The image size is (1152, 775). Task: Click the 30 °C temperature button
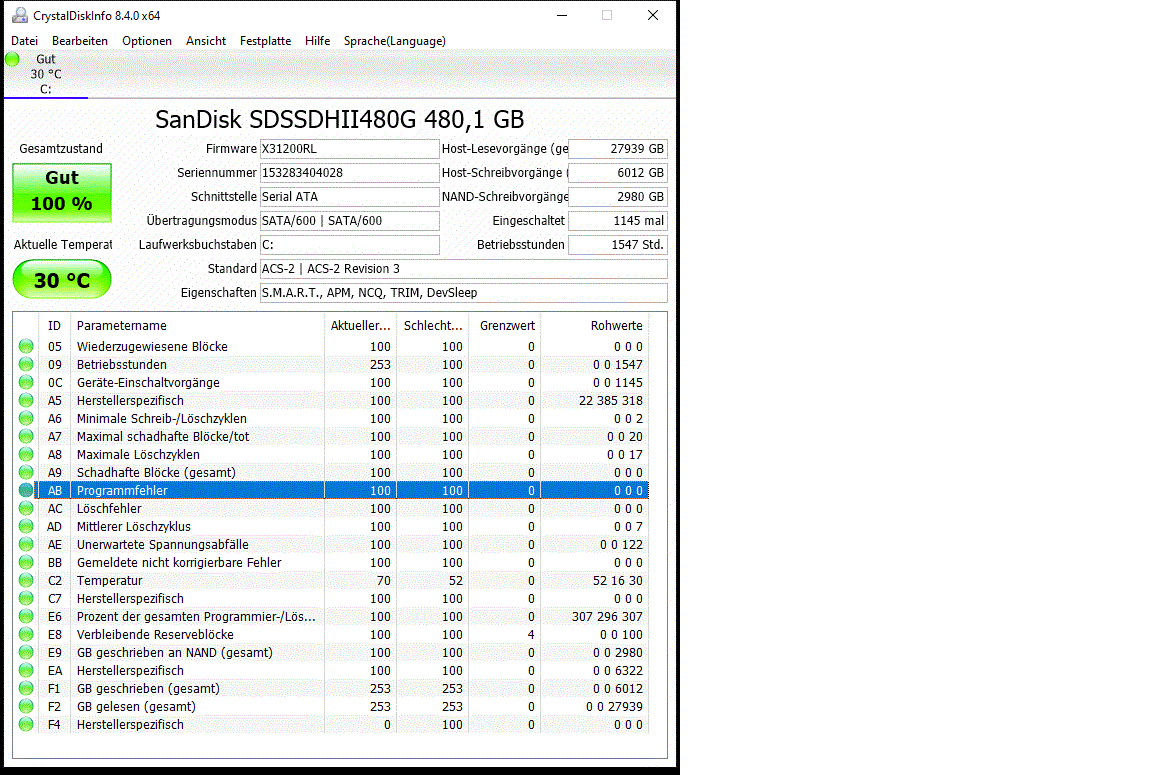[x=62, y=280]
